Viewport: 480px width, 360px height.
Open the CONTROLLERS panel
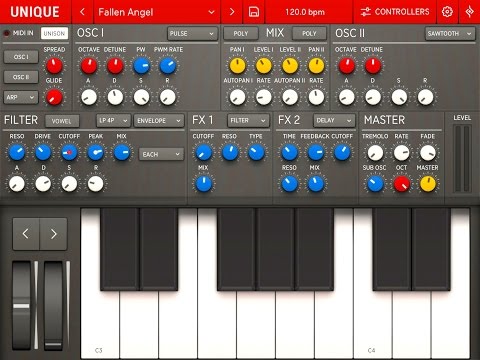(x=395, y=12)
